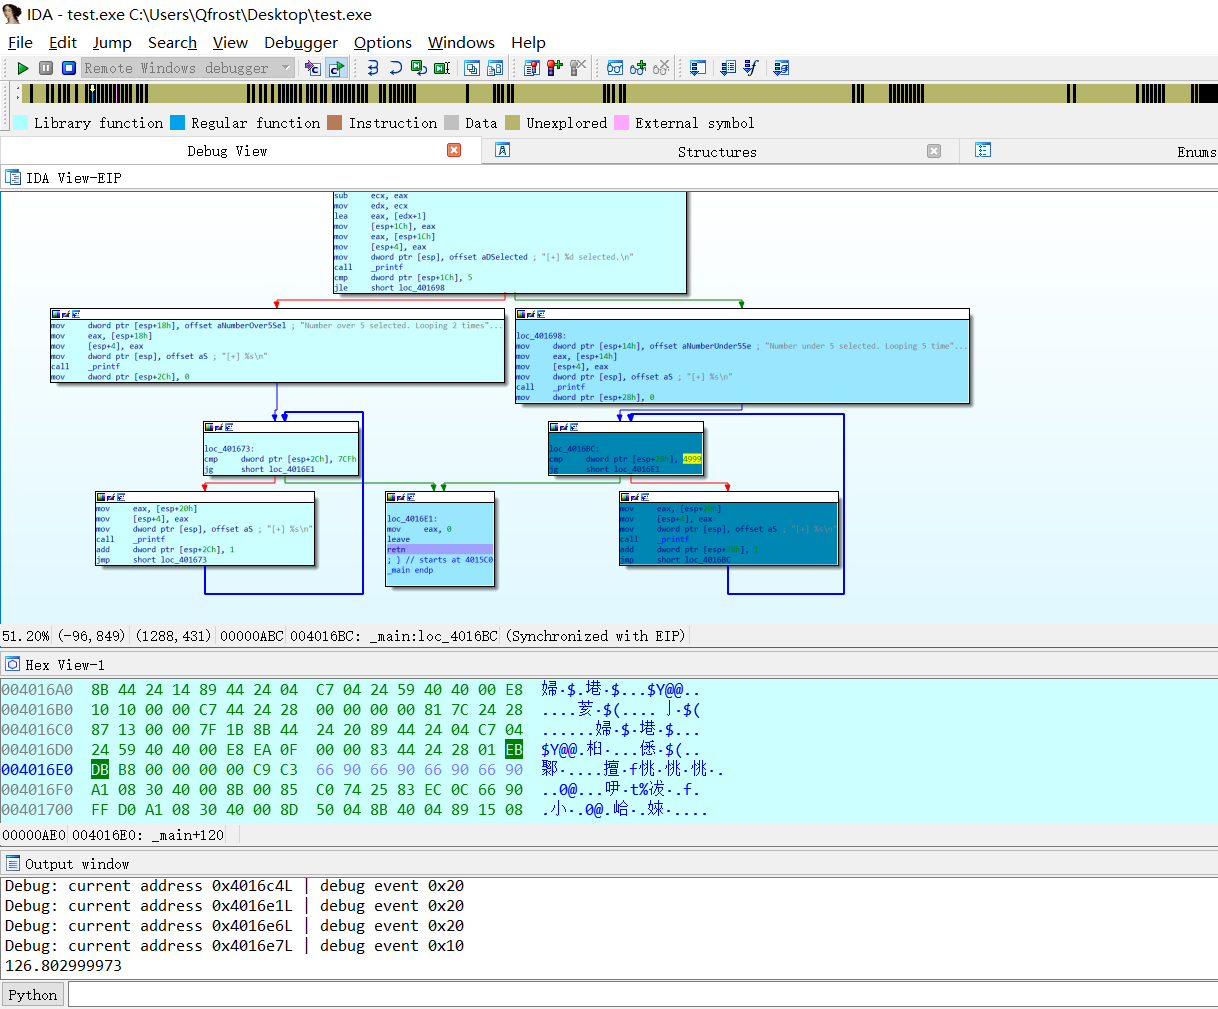Click the delete watch icon
Screen dimensions: 1218x1009
pos(661,68)
